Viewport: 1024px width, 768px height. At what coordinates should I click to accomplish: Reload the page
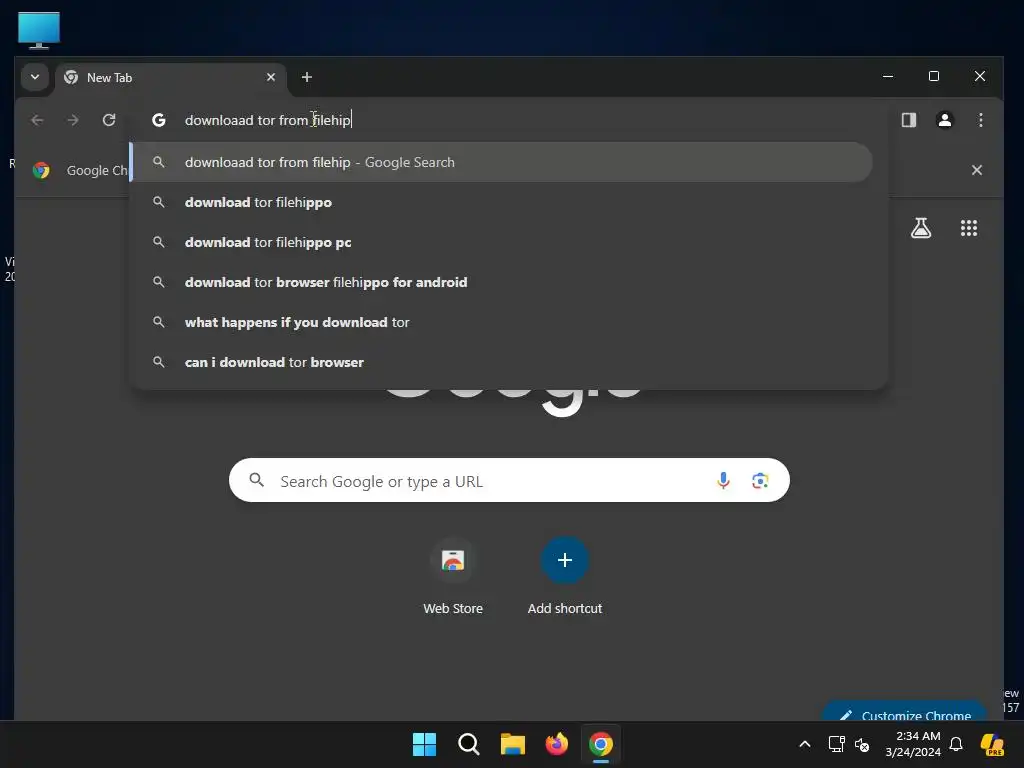109,120
